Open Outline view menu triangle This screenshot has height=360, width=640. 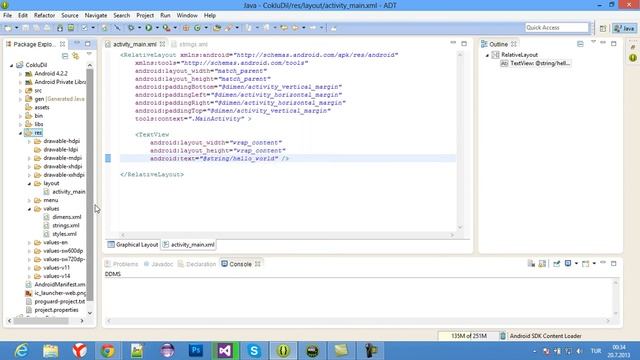point(593,42)
